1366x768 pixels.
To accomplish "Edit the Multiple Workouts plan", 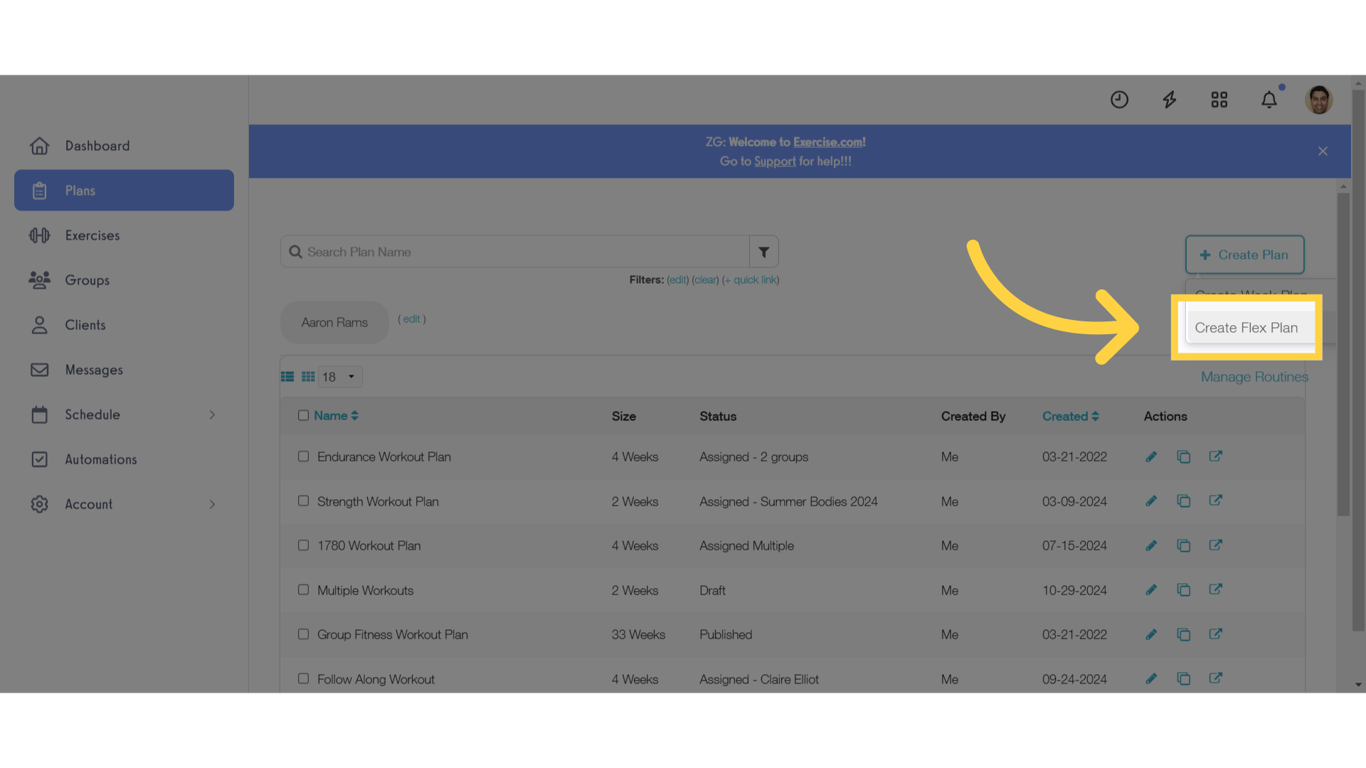I will (1151, 590).
